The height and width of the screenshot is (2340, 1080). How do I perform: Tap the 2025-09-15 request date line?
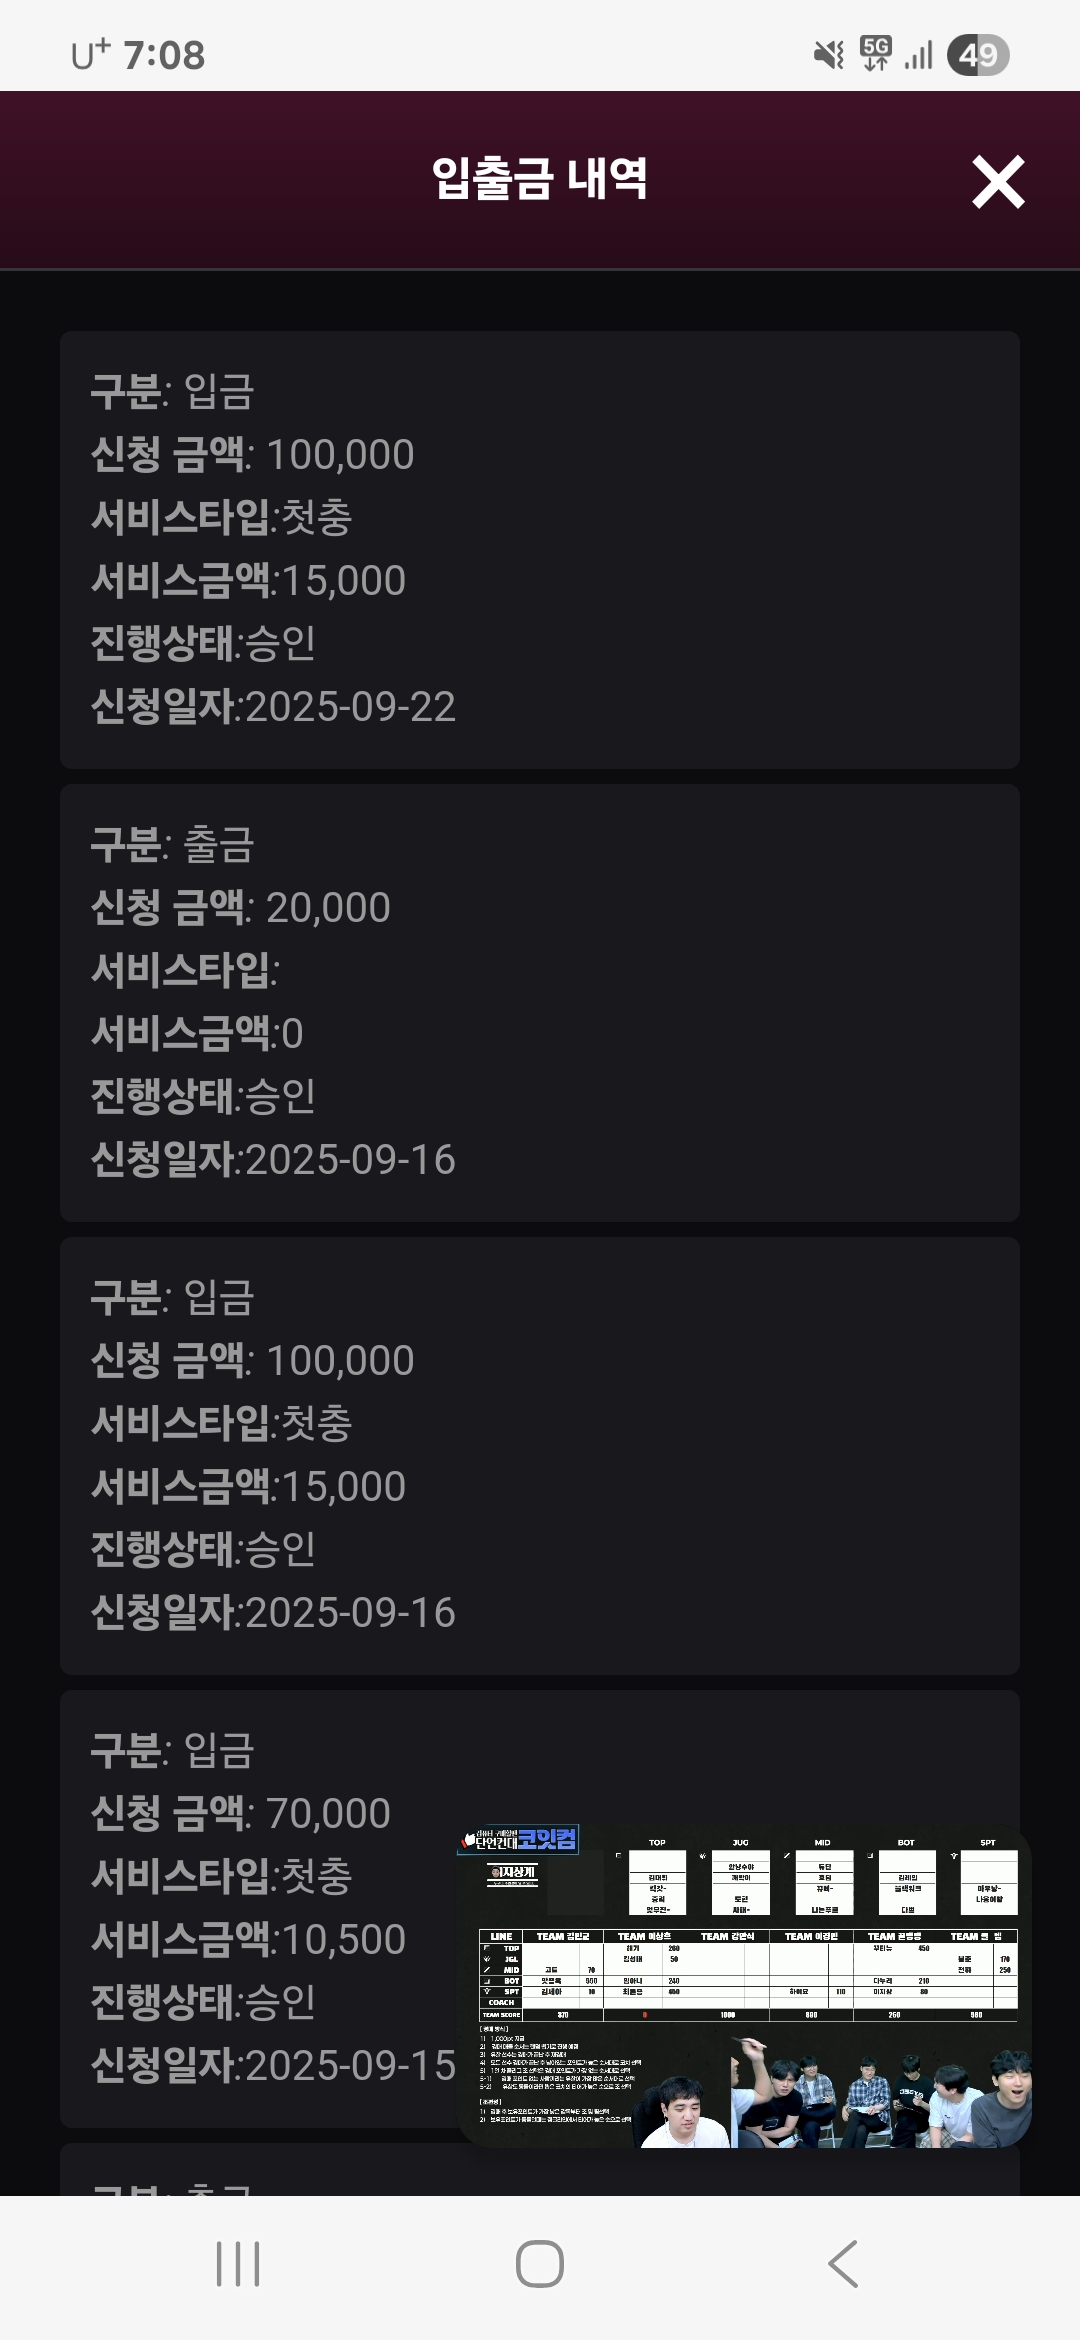point(273,2066)
